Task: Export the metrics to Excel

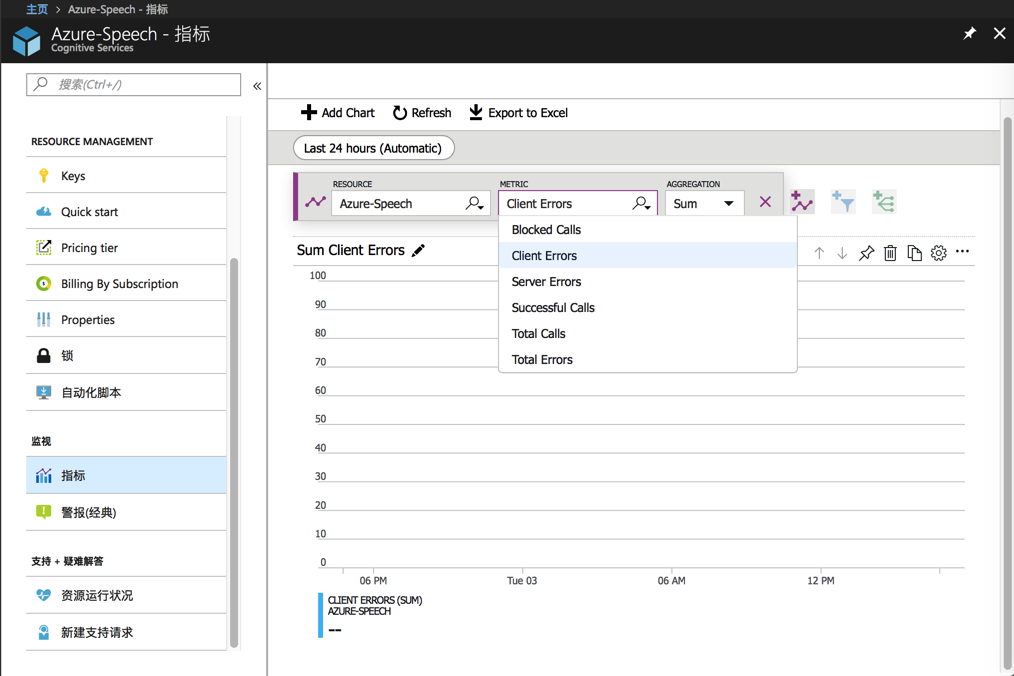Action: [x=518, y=113]
